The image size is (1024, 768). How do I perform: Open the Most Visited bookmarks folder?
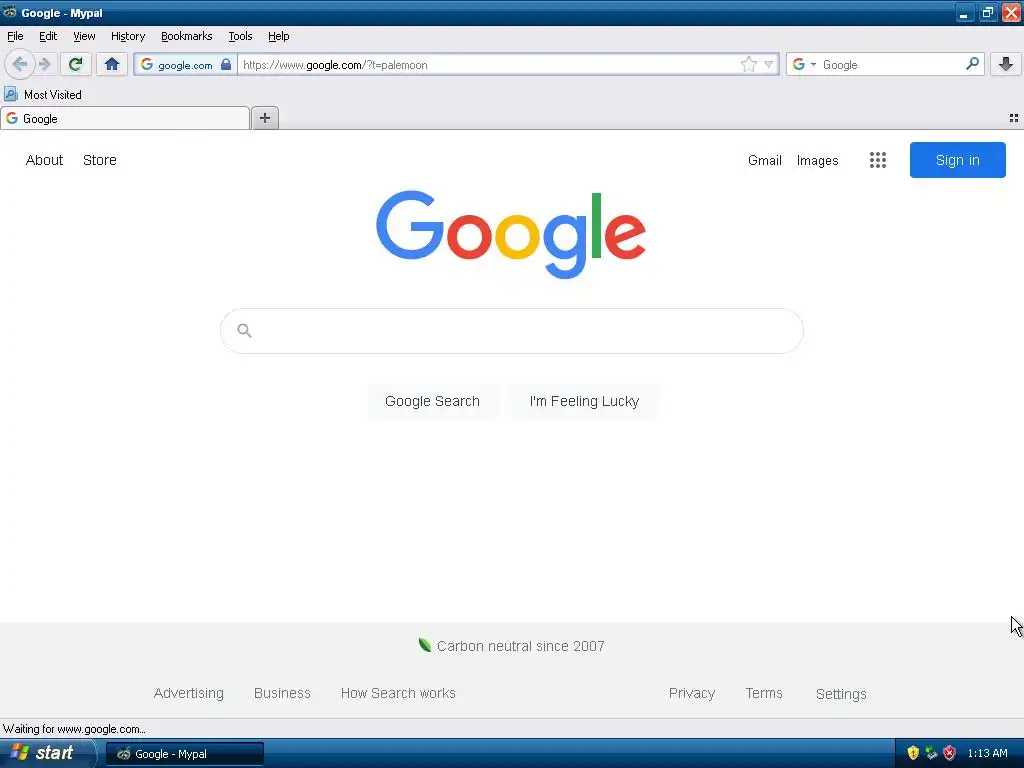click(x=43, y=95)
